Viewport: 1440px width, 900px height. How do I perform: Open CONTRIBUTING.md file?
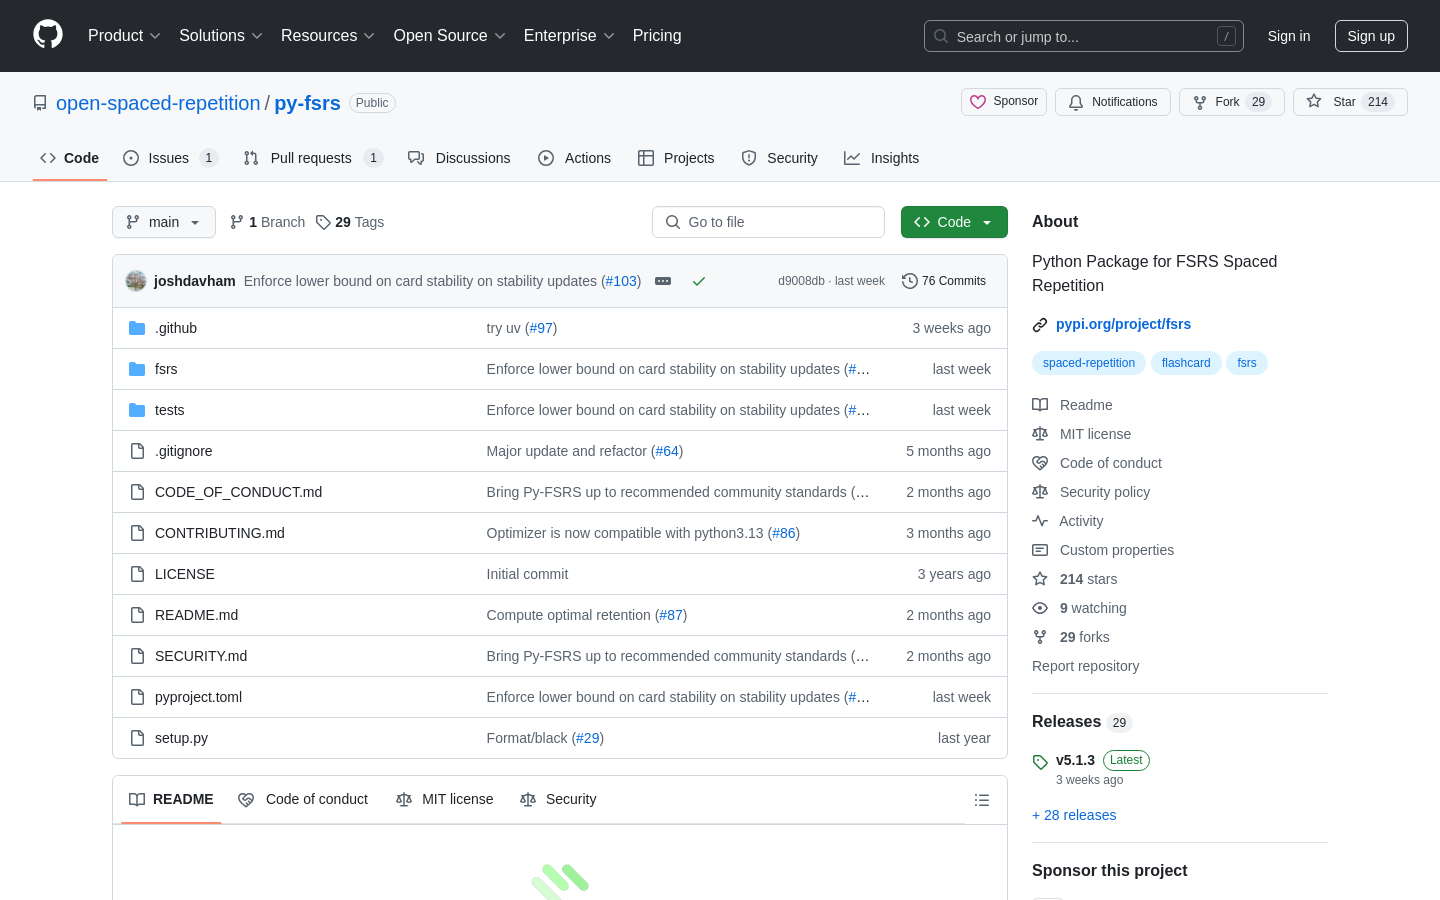220,533
